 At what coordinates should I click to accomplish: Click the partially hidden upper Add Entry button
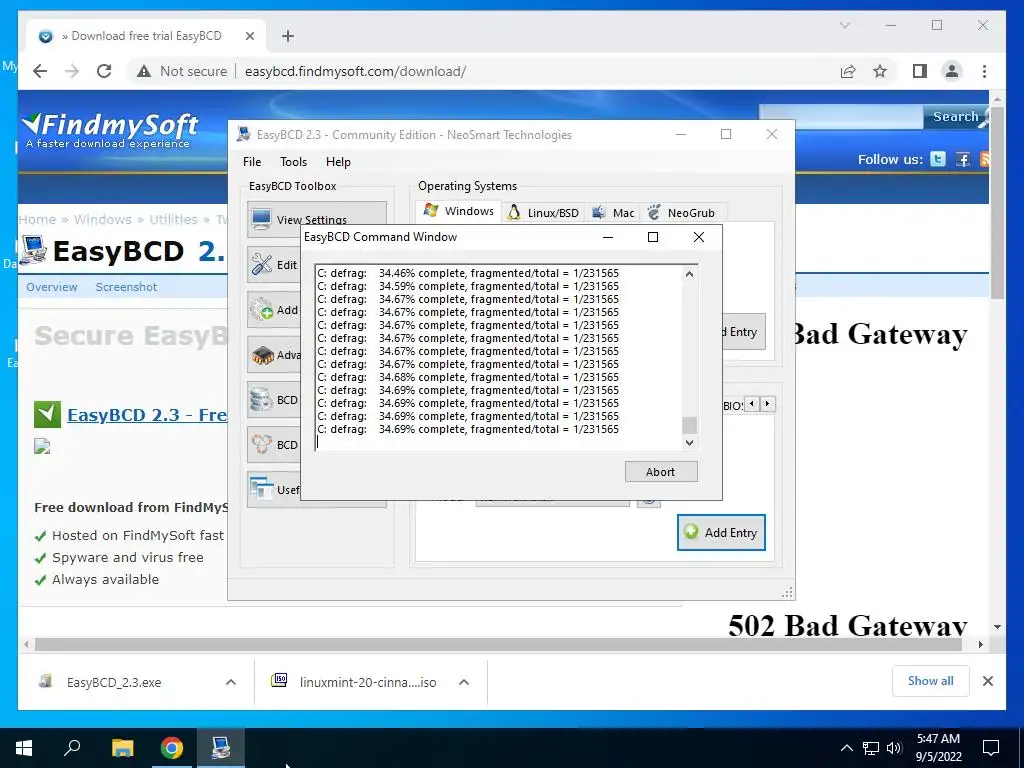[x=743, y=332]
